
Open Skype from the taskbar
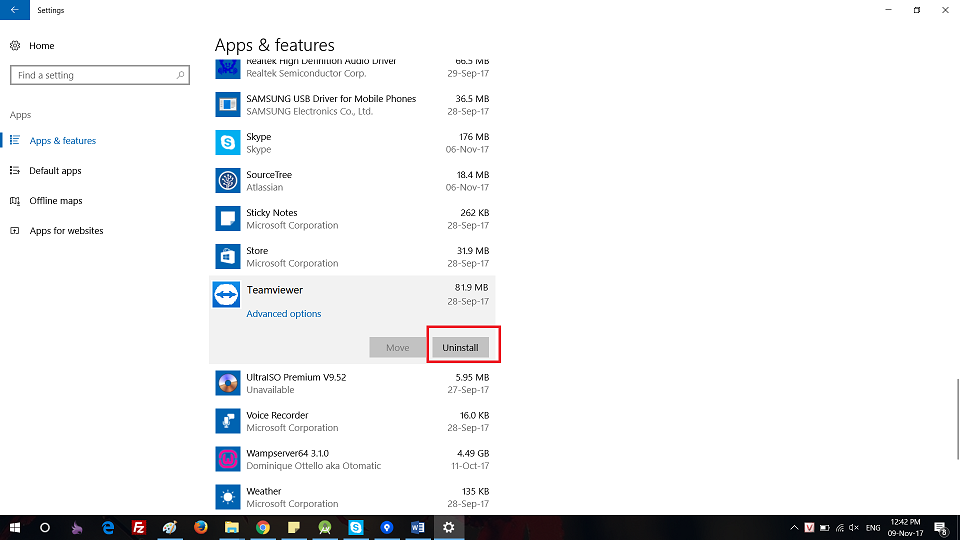point(356,528)
